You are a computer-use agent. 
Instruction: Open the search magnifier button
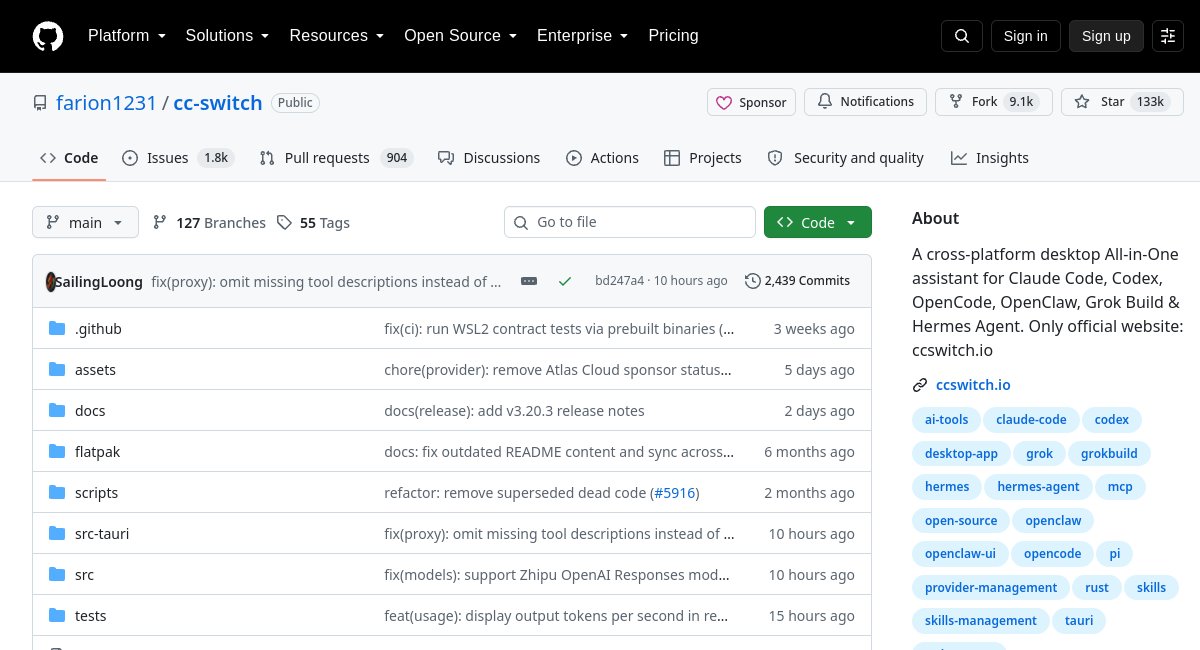pyautogui.click(x=962, y=36)
